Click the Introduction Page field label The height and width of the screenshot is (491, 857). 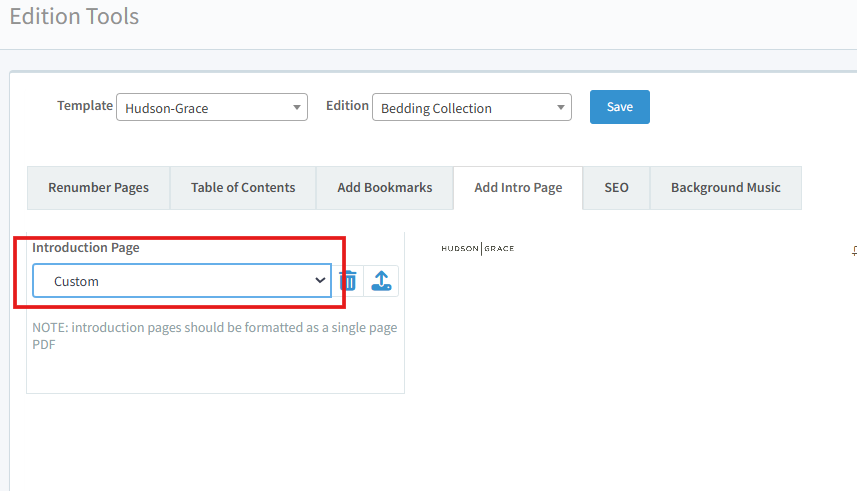tap(86, 247)
